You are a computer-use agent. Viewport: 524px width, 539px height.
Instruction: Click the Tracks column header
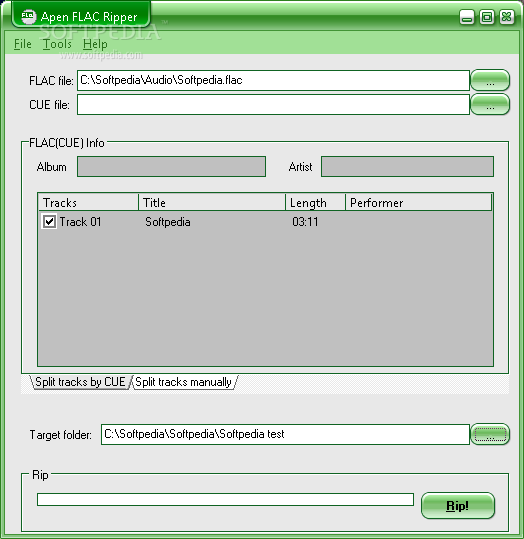coord(88,202)
